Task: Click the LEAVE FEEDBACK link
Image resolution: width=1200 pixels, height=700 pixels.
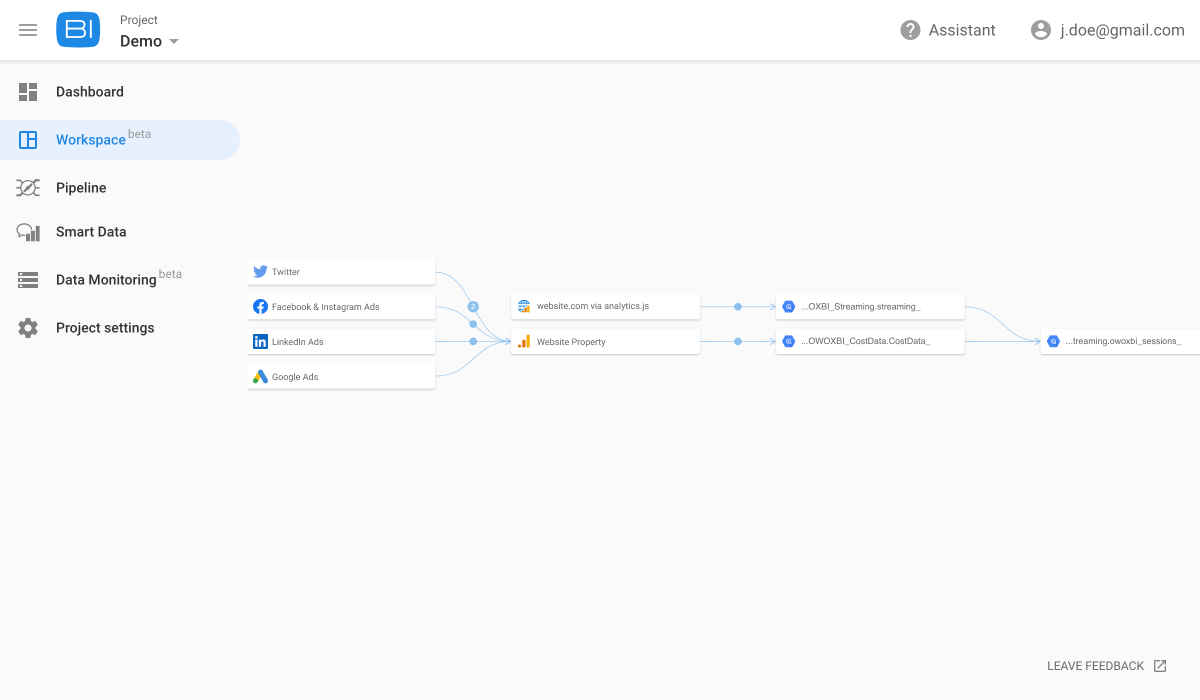Action: [x=1095, y=666]
